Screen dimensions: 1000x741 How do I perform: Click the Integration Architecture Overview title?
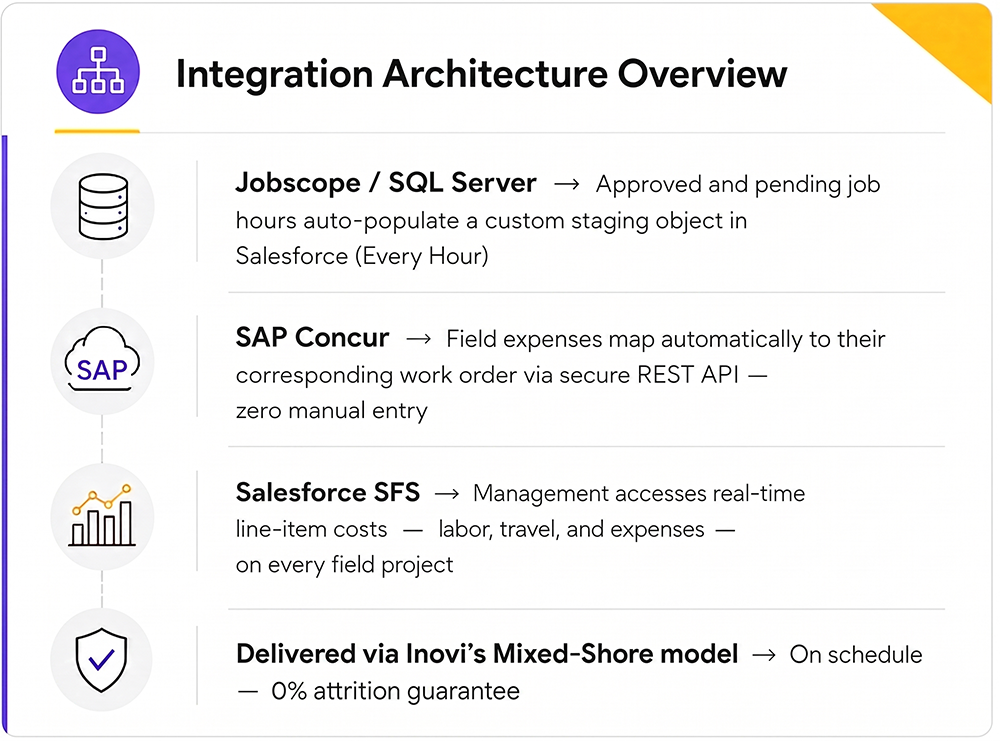tap(482, 74)
